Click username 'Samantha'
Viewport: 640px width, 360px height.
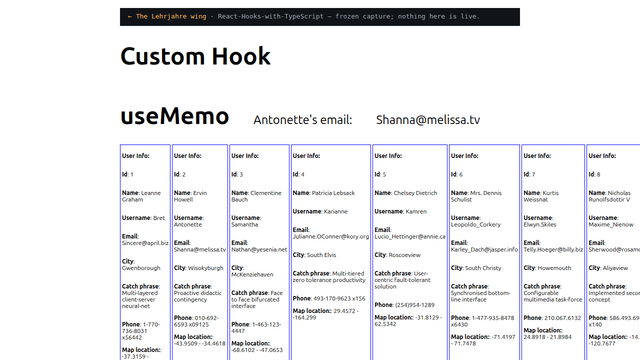(x=244, y=224)
